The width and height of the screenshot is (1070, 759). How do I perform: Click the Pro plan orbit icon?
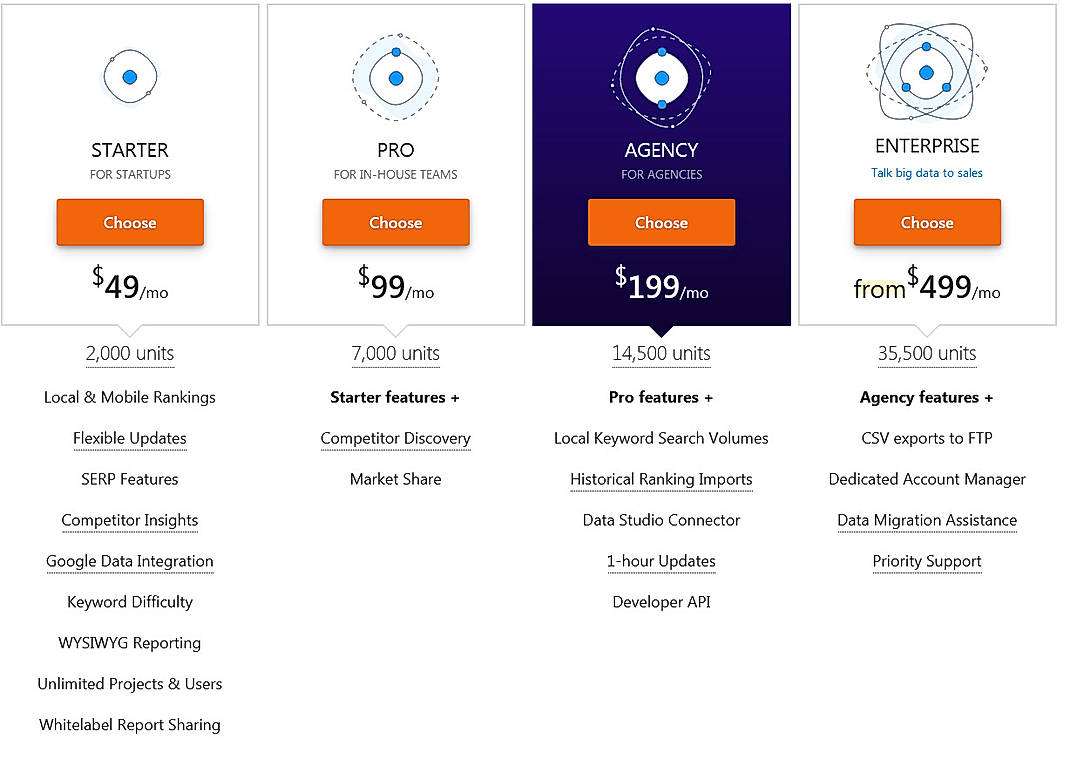click(396, 76)
